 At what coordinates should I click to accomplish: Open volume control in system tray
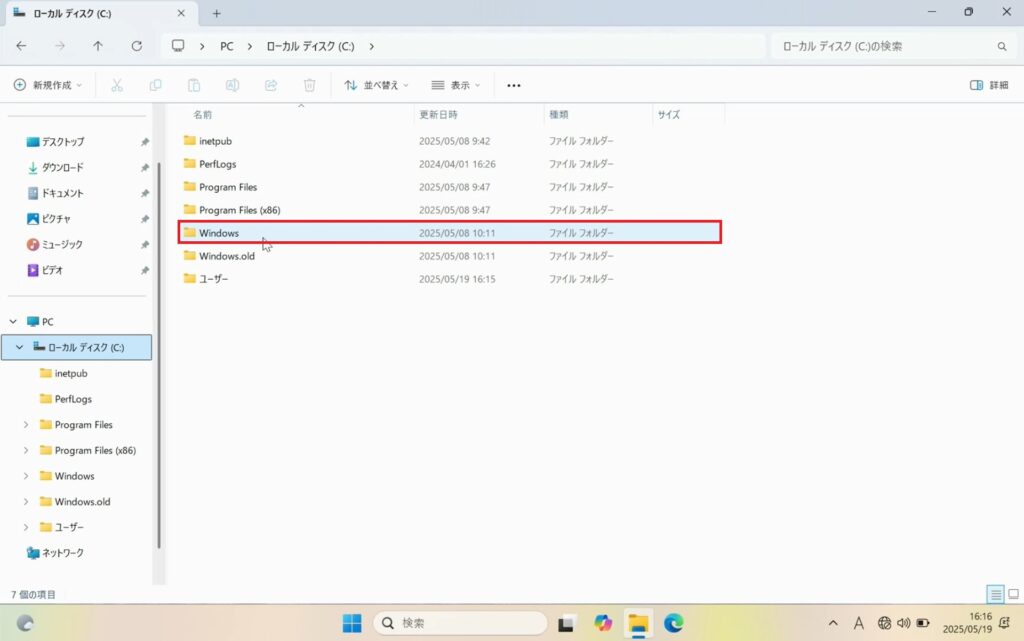(904, 623)
